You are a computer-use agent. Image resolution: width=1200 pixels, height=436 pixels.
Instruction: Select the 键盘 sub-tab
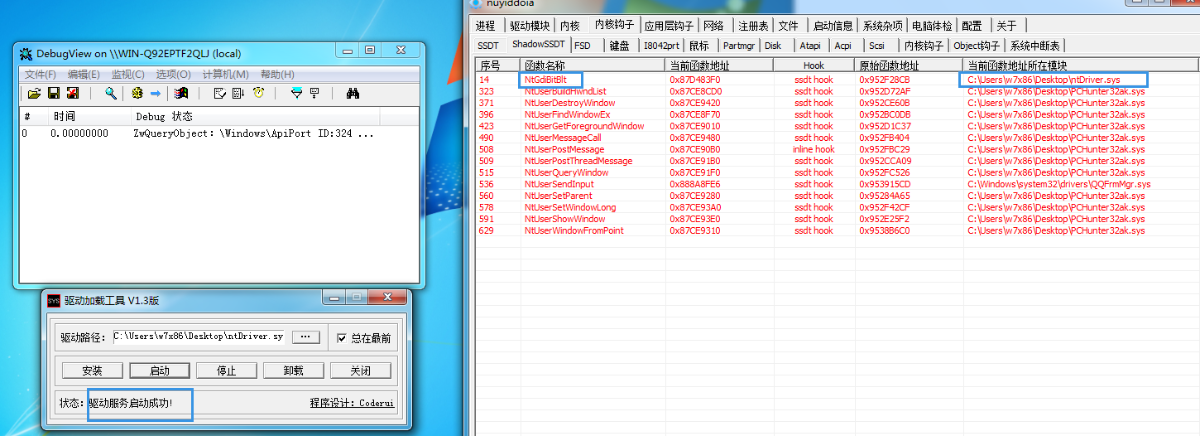pyautogui.click(x=620, y=45)
